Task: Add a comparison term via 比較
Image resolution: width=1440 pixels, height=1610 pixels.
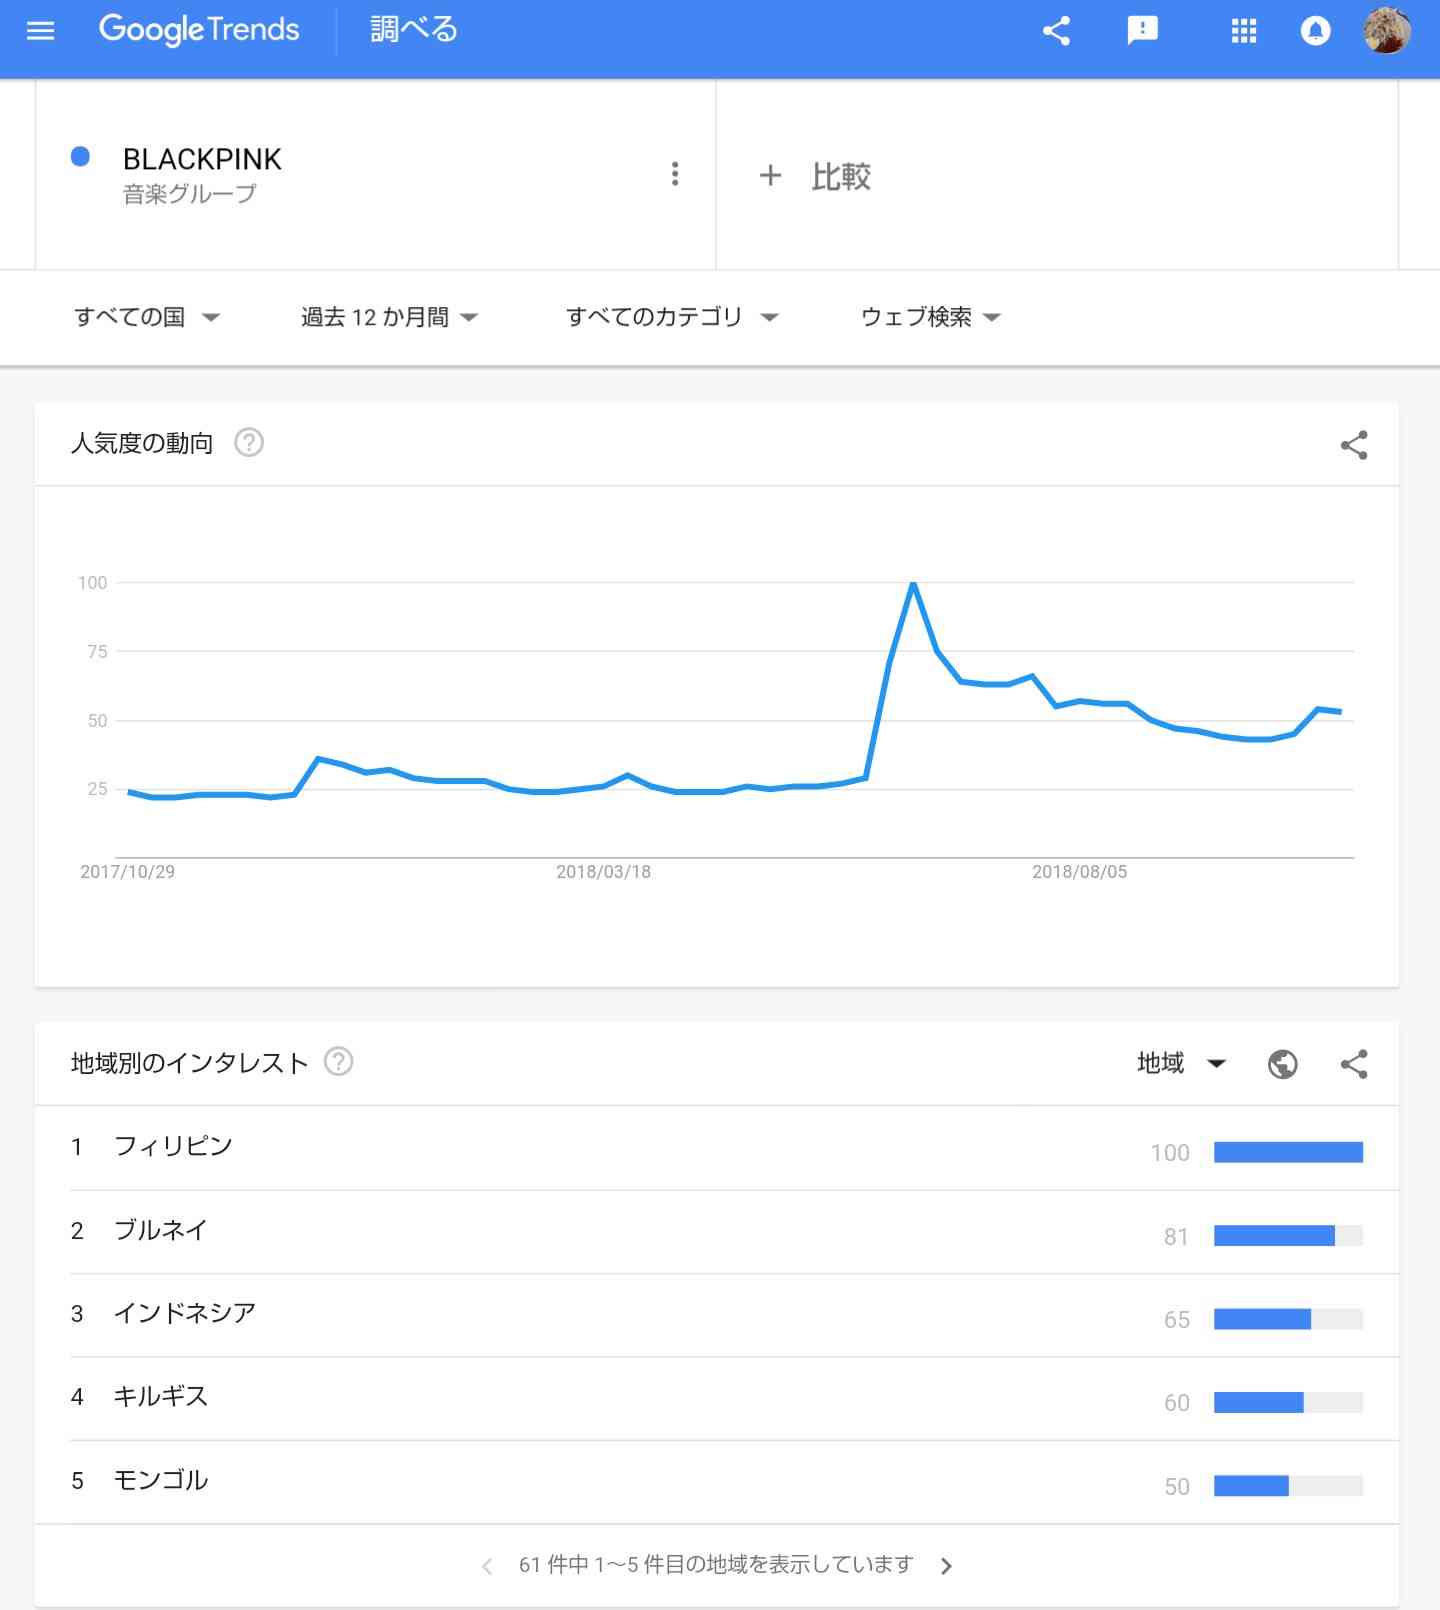Action: (814, 176)
